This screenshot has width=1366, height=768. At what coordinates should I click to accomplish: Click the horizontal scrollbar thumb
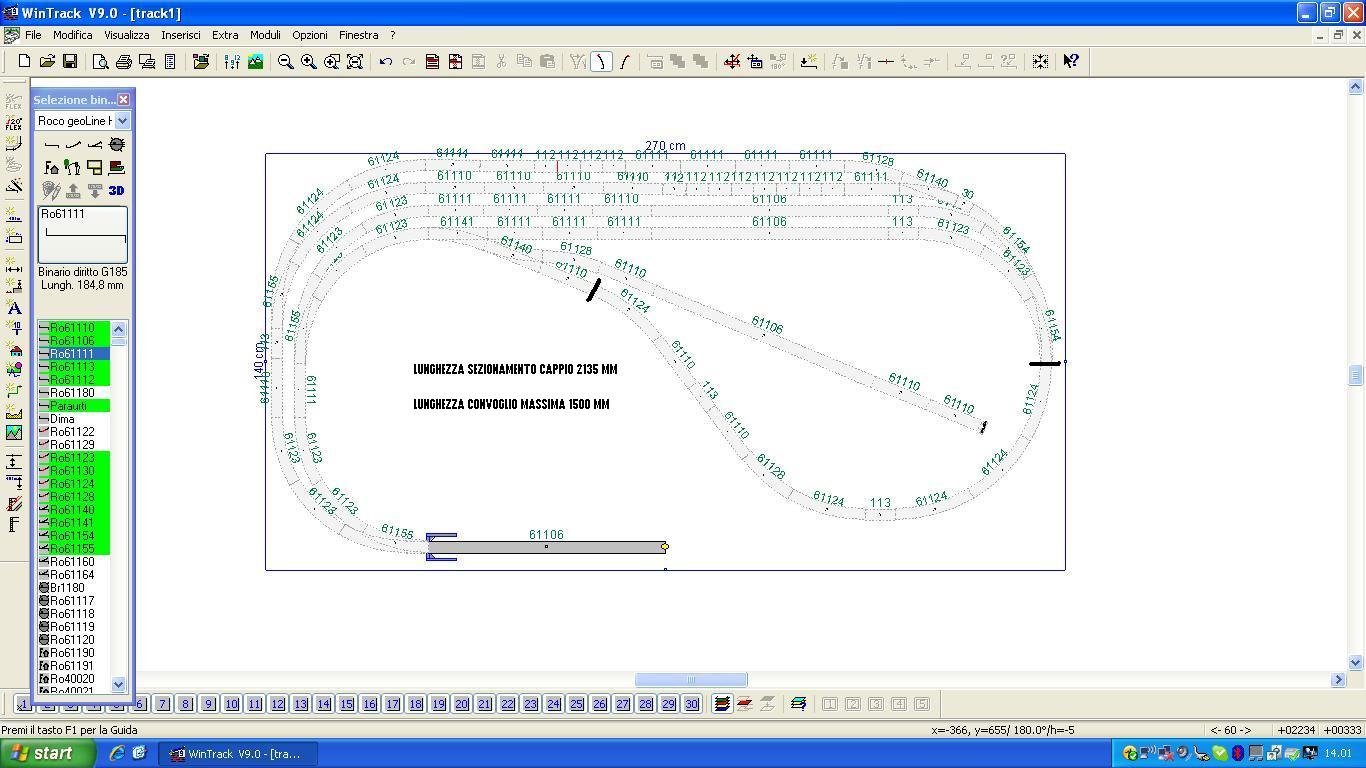tap(691, 680)
